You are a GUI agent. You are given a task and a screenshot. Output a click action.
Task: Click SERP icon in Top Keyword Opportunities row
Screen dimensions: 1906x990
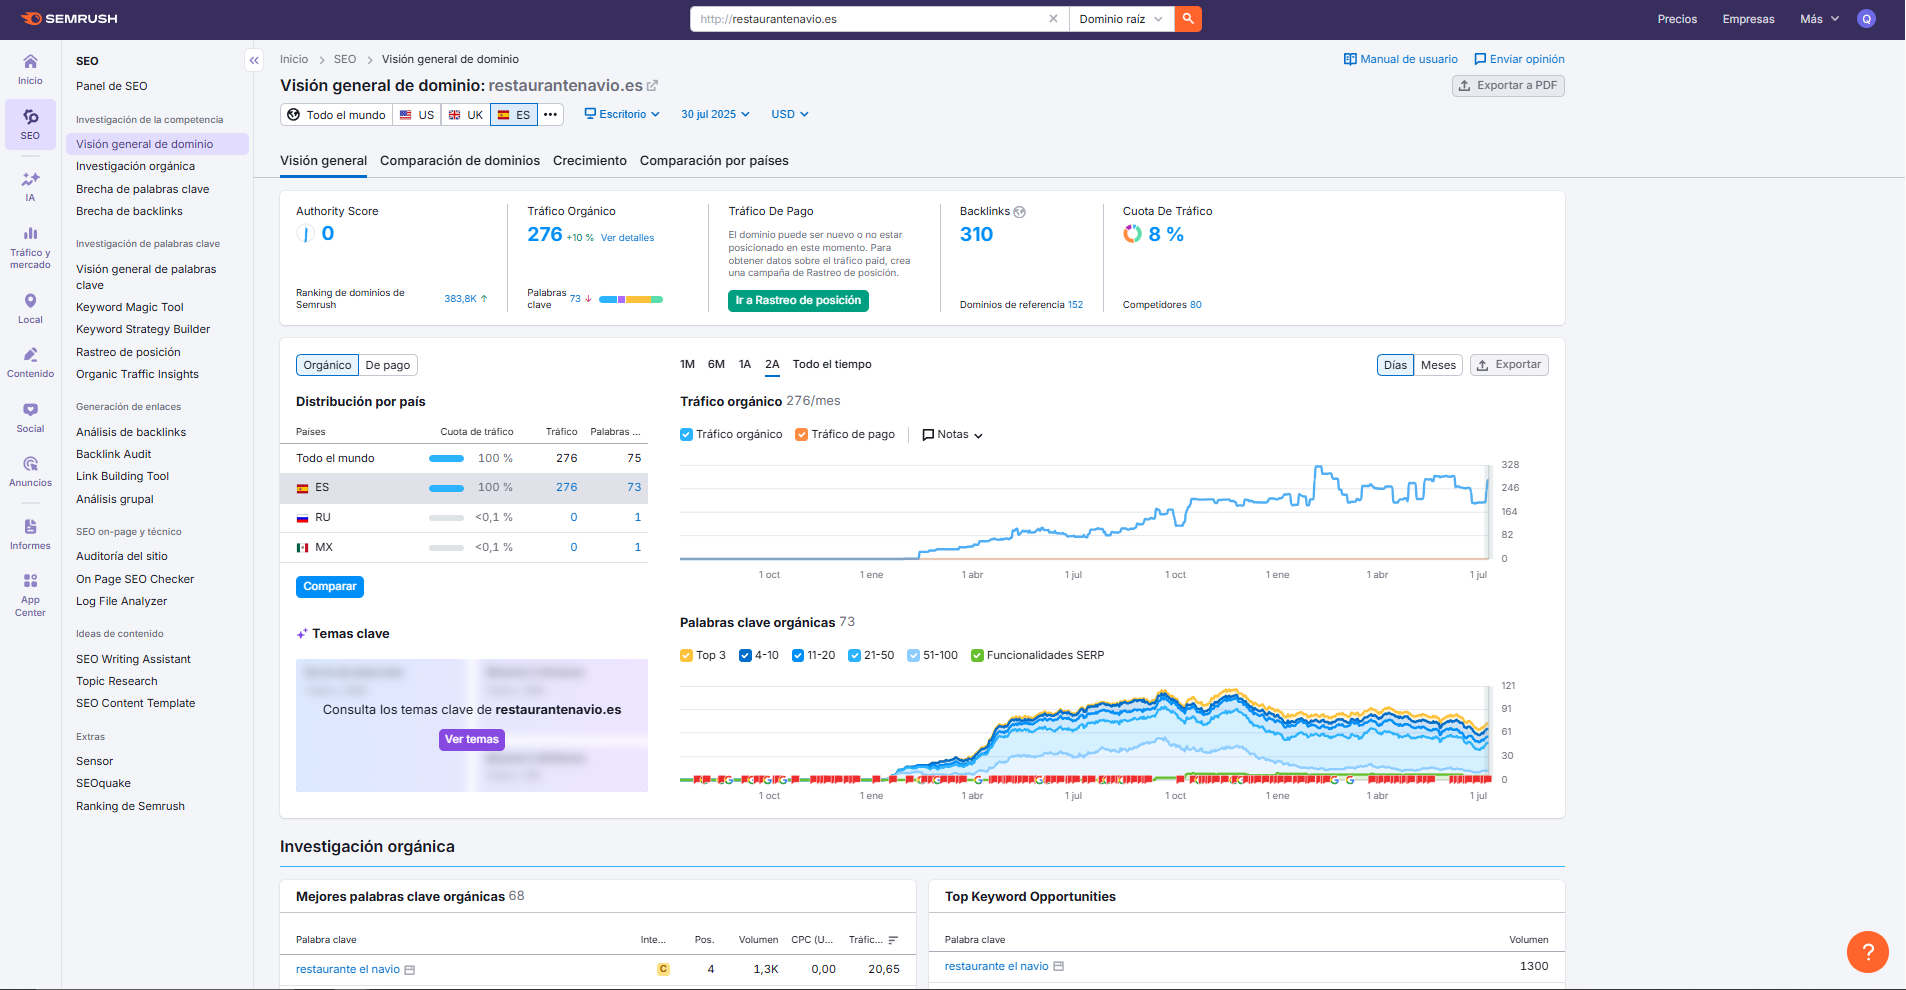1059,966
